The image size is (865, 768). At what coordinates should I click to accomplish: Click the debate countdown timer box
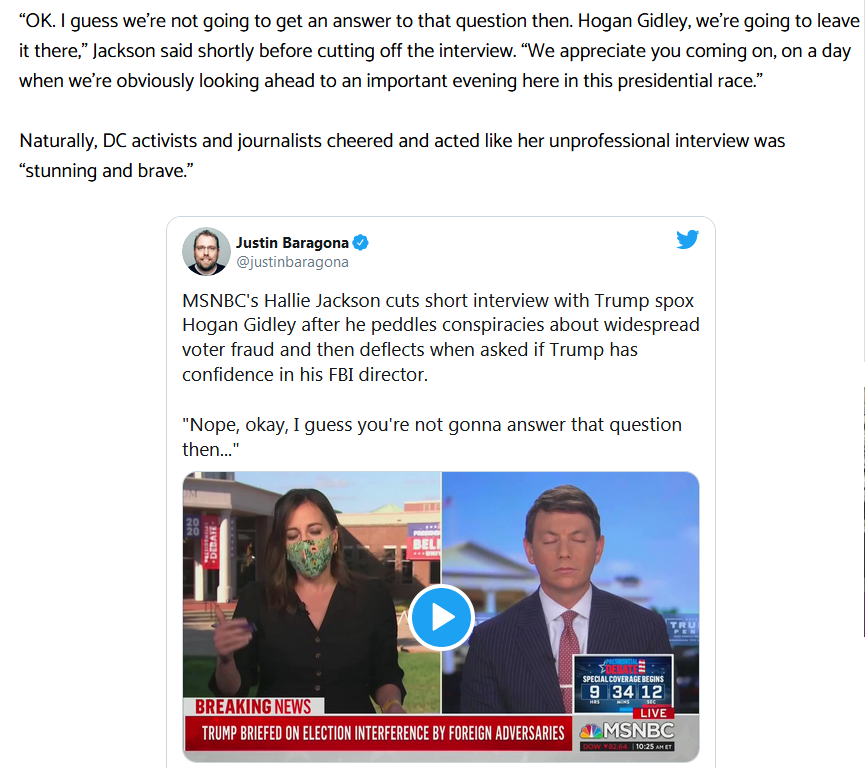click(x=623, y=684)
